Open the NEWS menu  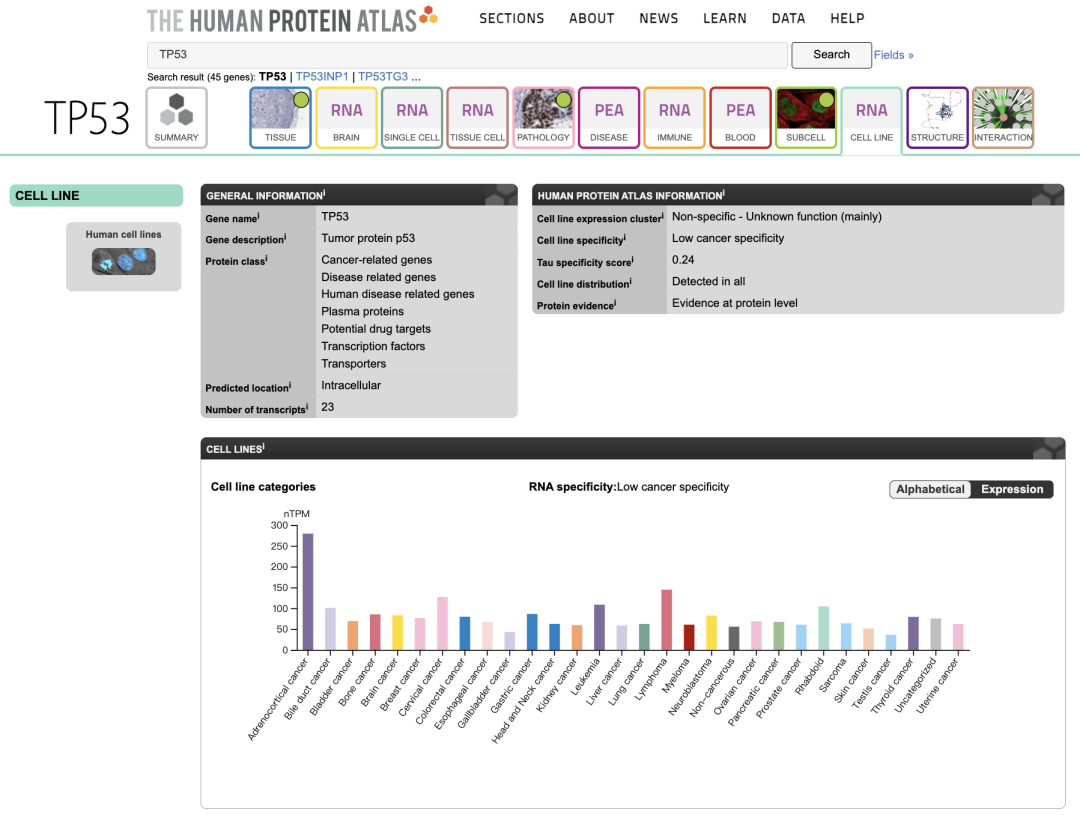point(658,19)
